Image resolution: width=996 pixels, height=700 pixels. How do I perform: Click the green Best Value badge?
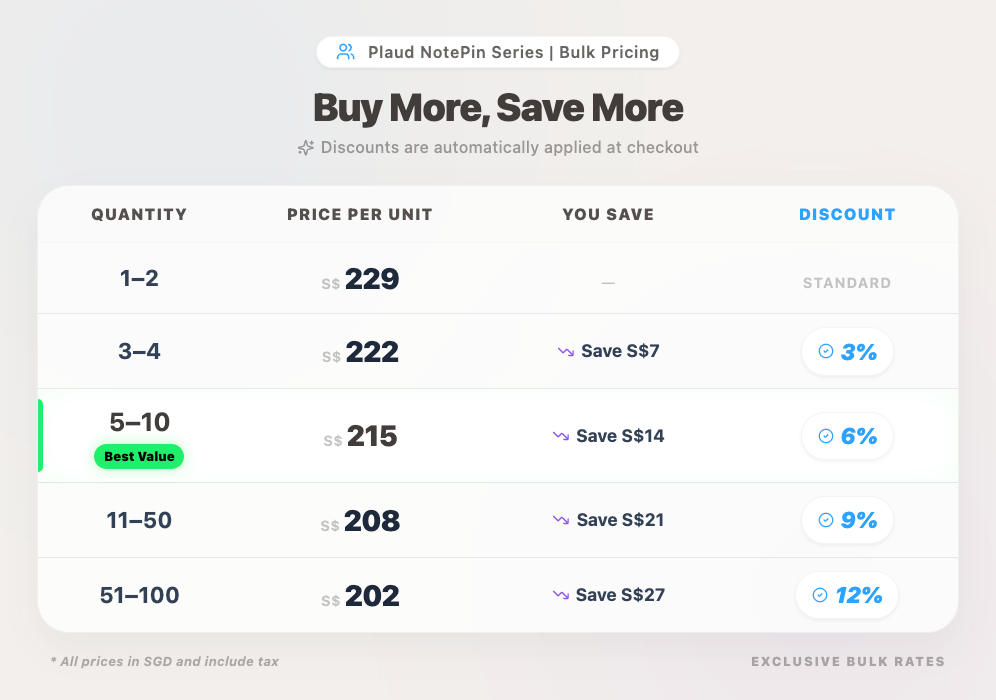pyautogui.click(x=139, y=457)
